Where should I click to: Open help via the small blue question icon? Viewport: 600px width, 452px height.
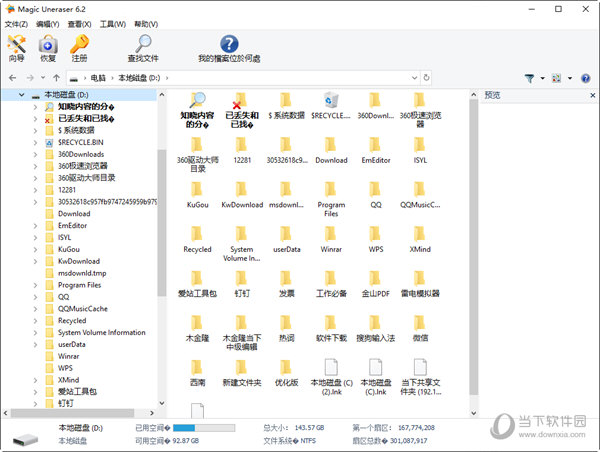coord(585,78)
